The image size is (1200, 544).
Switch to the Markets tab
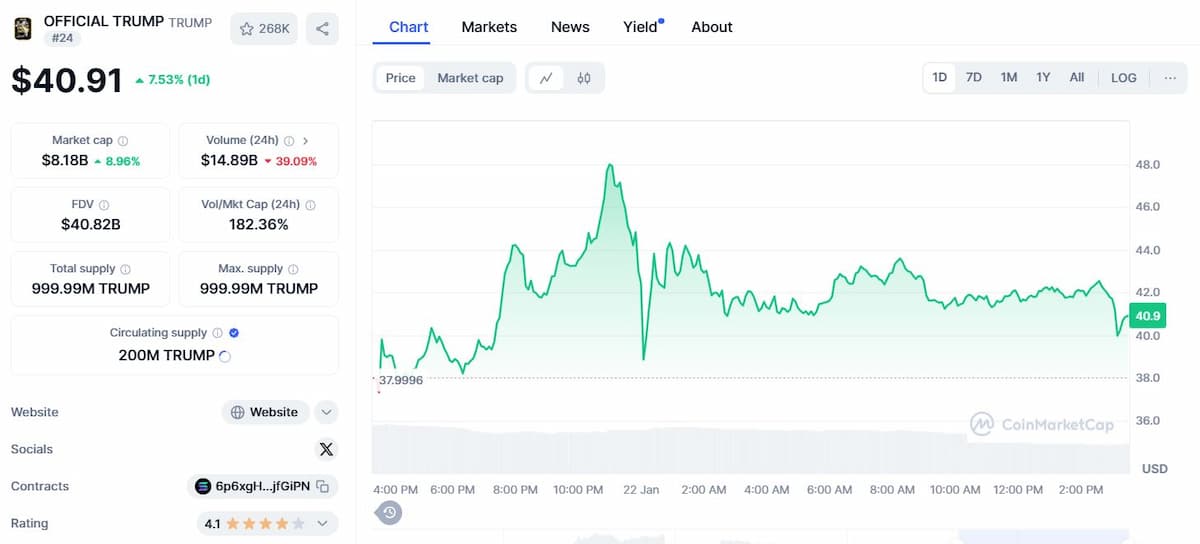(x=489, y=27)
